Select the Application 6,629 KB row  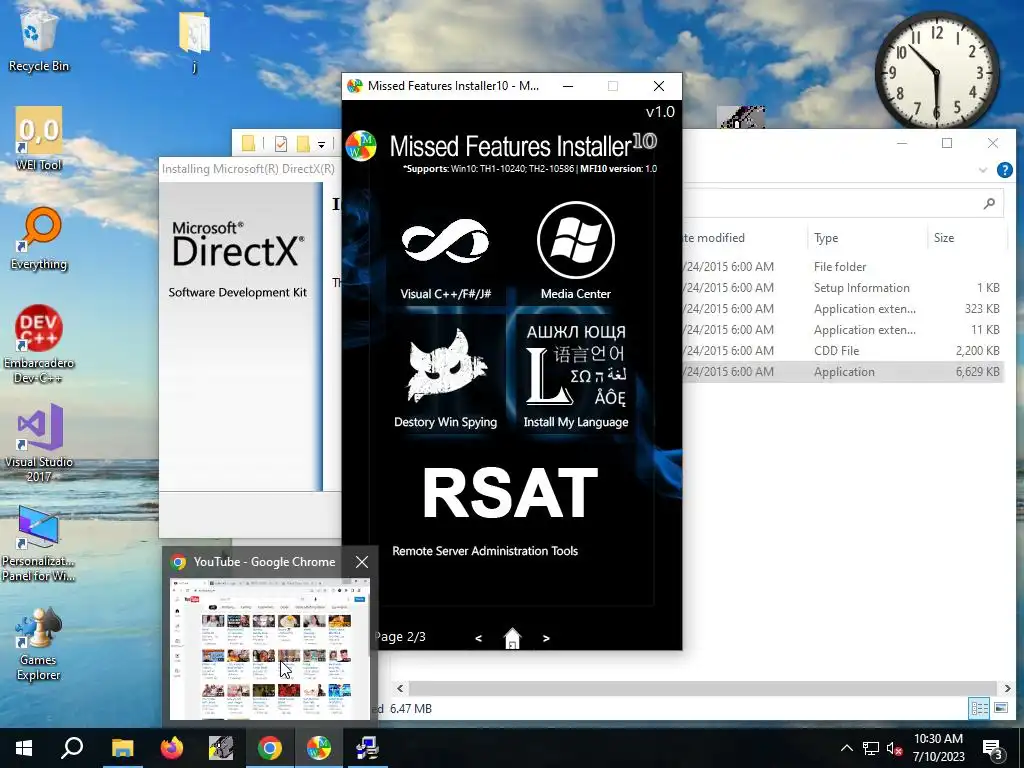[x=842, y=371]
